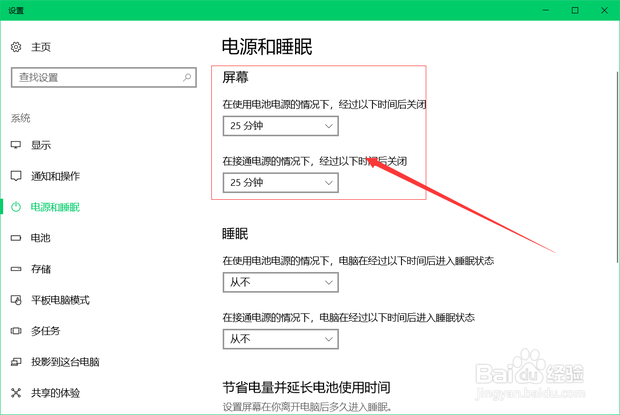The height and width of the screenshot is (415, 620).
Task: Open sleep dropdown for battery power
Action: [x=281, y=282]
